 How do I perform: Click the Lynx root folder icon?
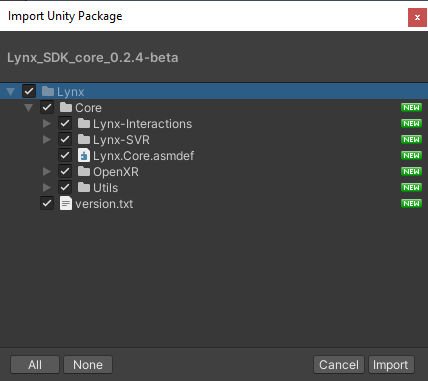point(48,91)
